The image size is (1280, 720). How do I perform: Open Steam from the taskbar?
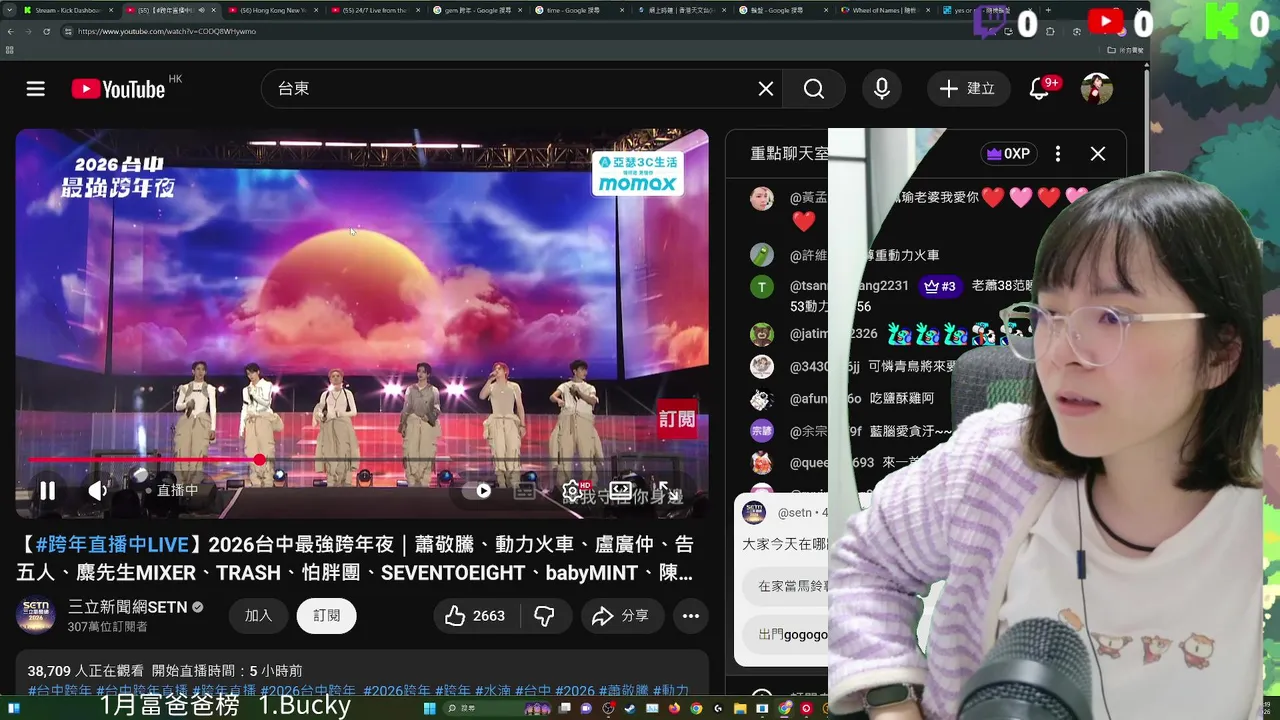pyautogui.click(x=630, y=709)
